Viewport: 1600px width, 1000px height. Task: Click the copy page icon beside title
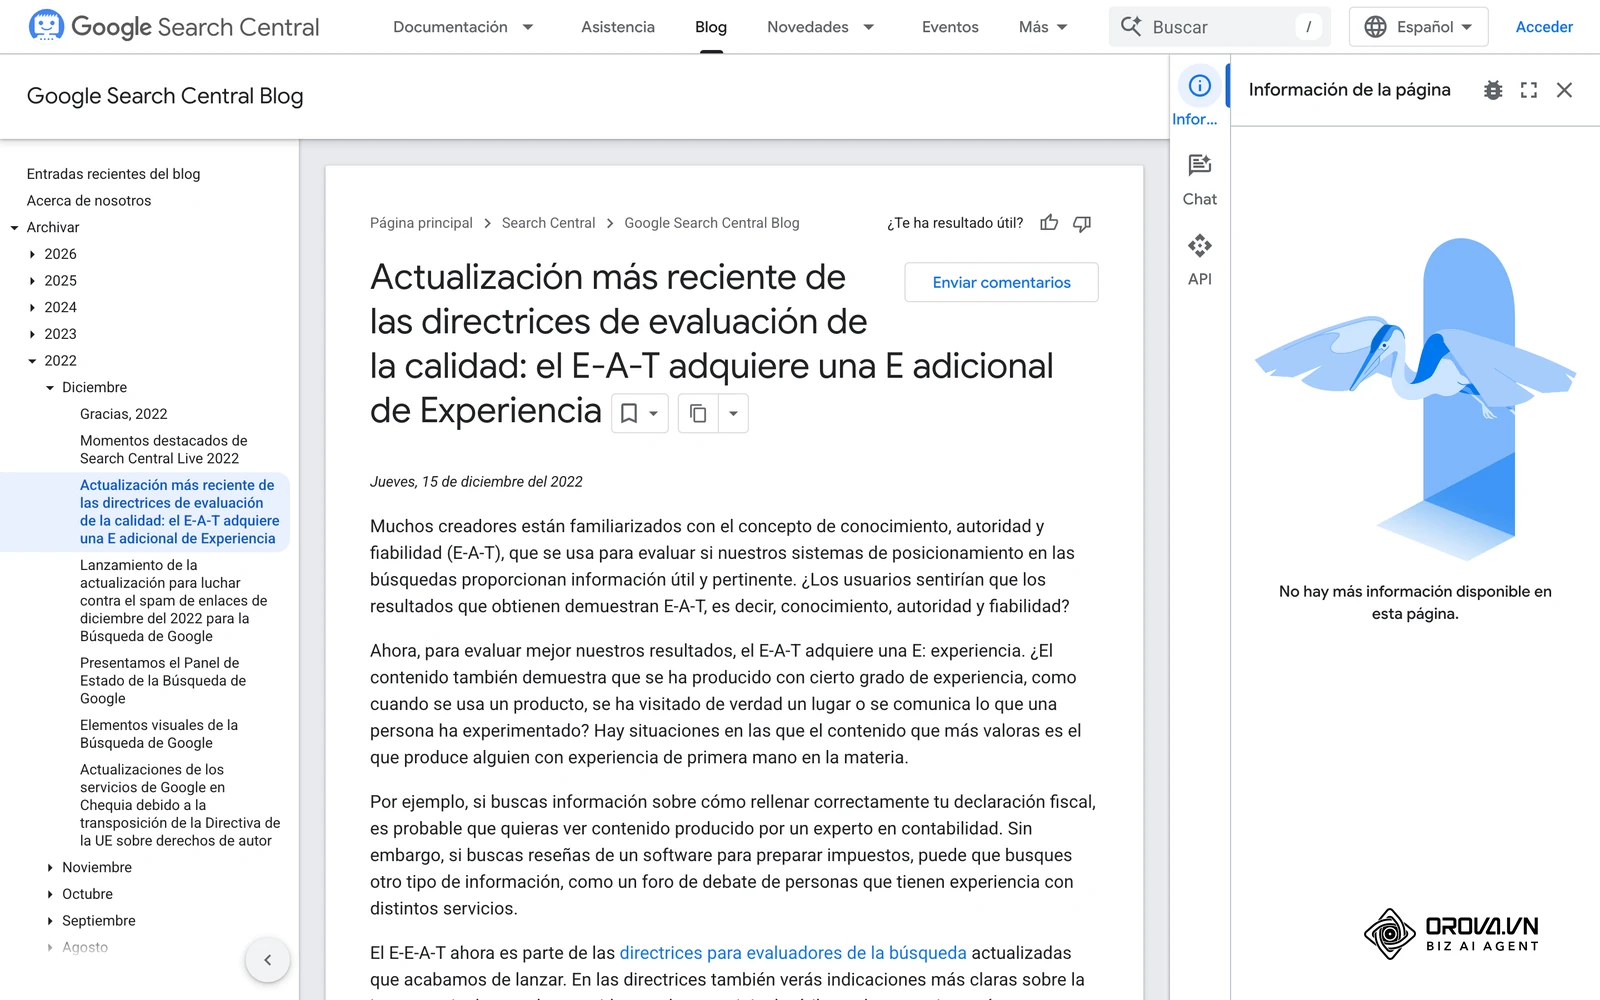pos(698,413)
